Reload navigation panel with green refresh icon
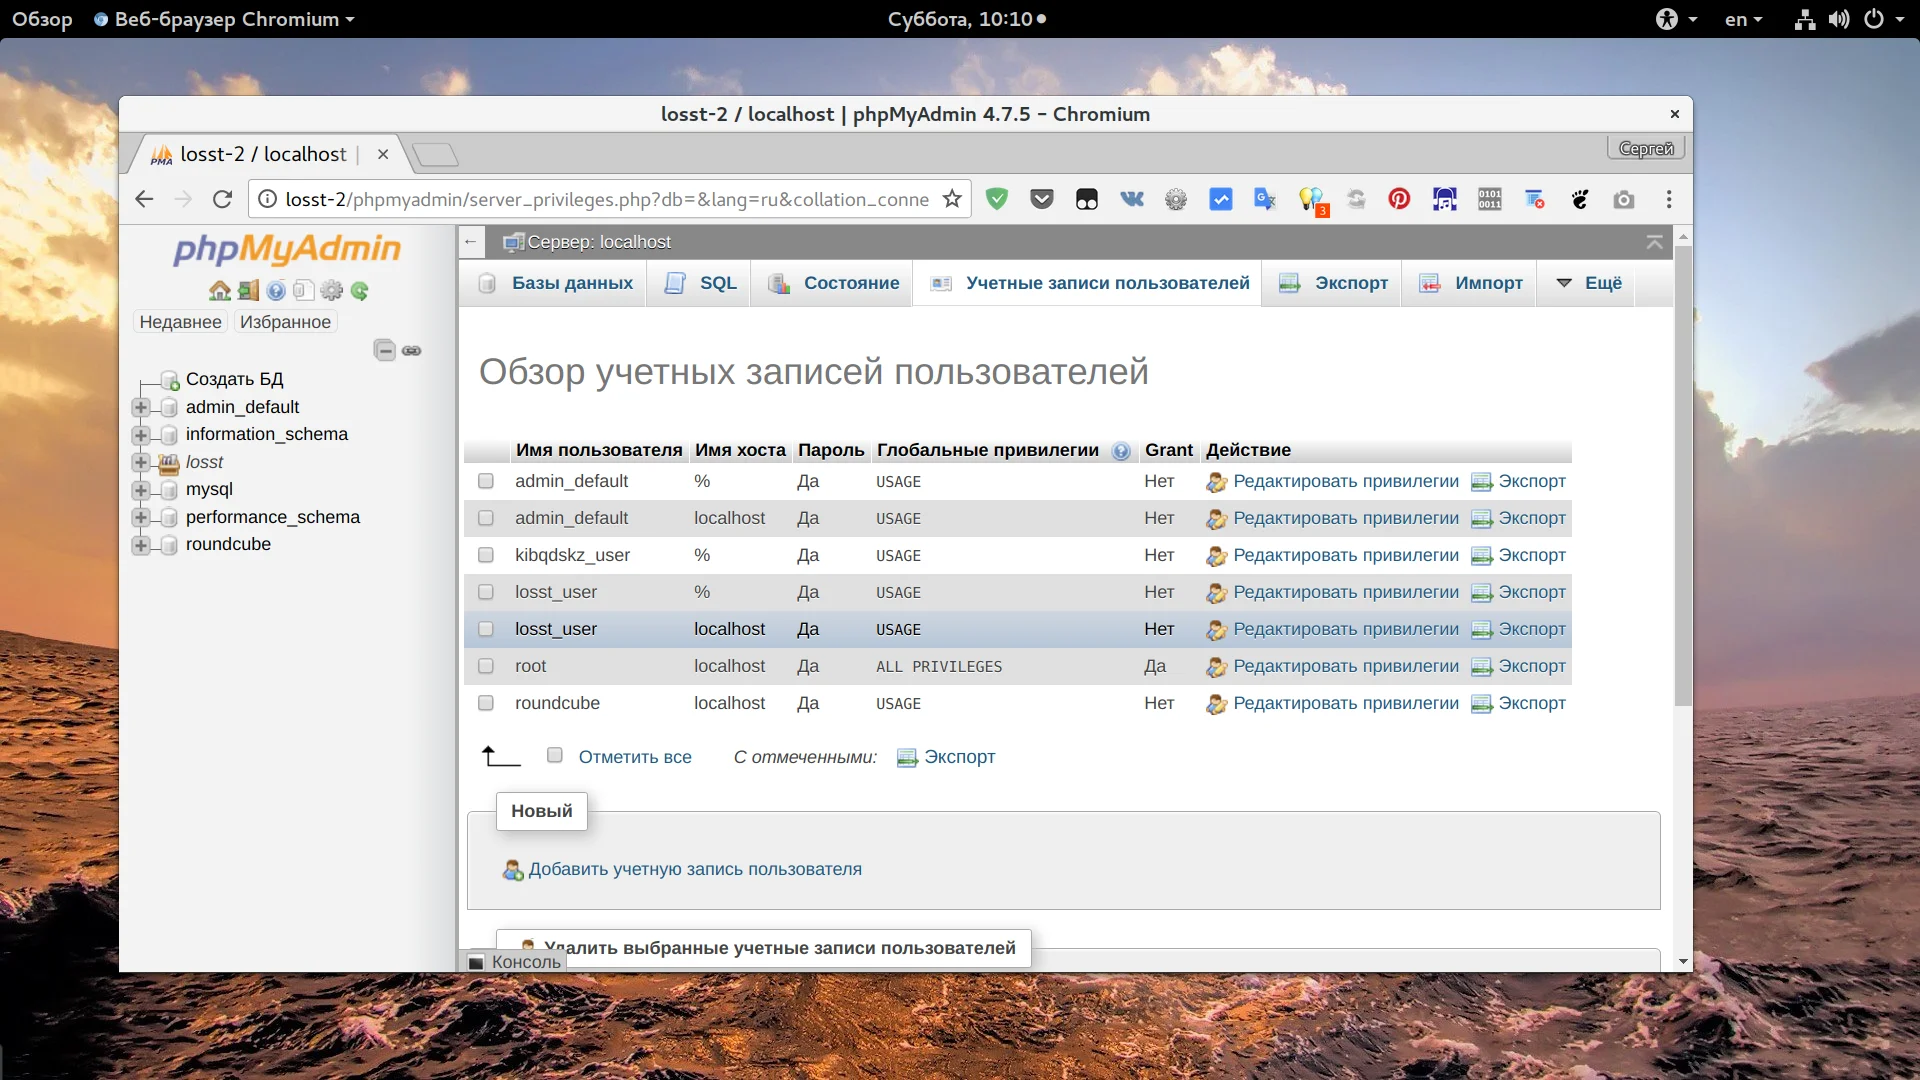Viewport: 1920px width, 1080px height. coord(360,291)
